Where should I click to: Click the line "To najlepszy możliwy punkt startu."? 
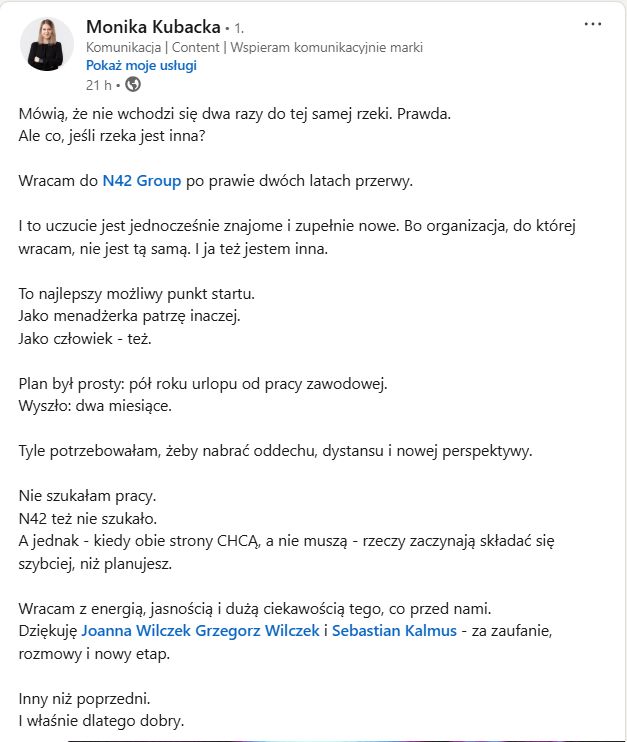point(137,293)
